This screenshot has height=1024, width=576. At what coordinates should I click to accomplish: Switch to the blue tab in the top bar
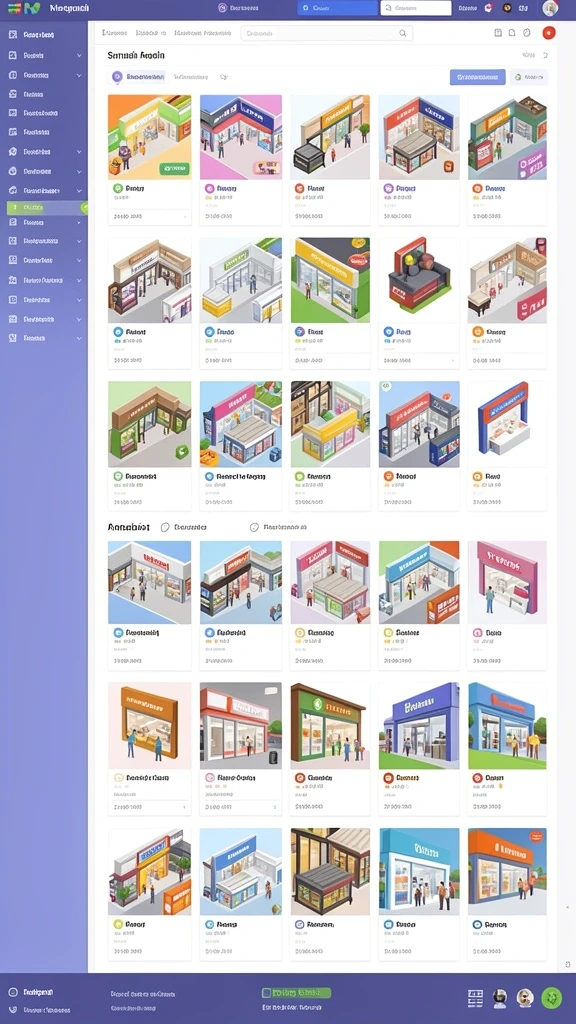(x=337, y=8)
